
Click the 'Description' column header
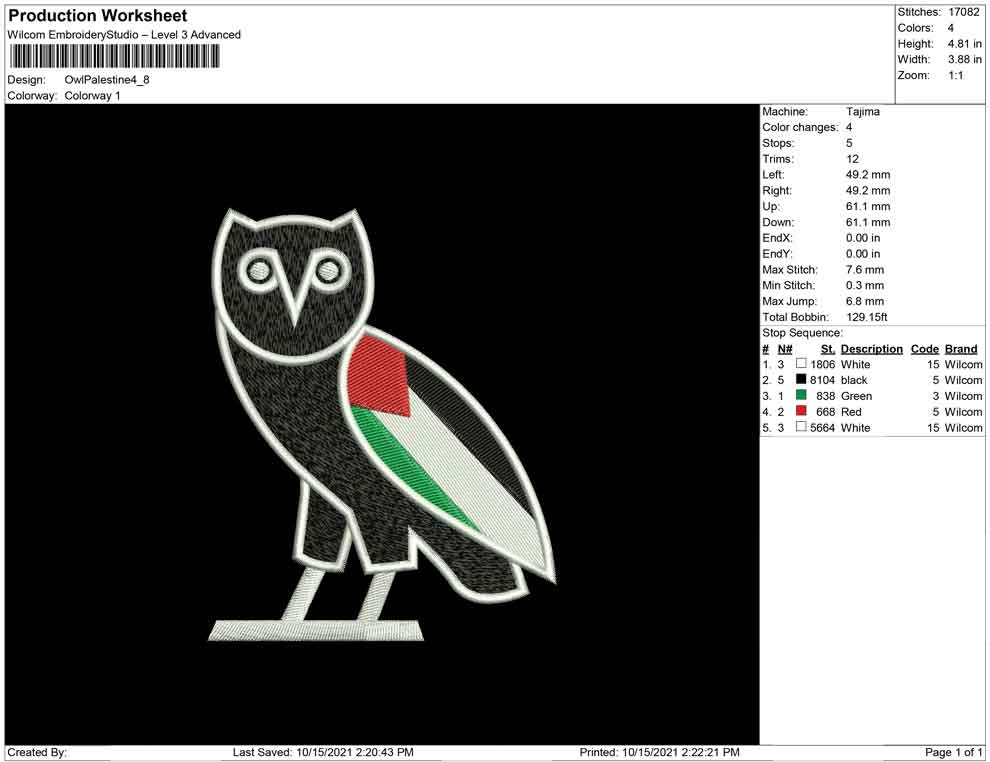click(x=871, y=349)
